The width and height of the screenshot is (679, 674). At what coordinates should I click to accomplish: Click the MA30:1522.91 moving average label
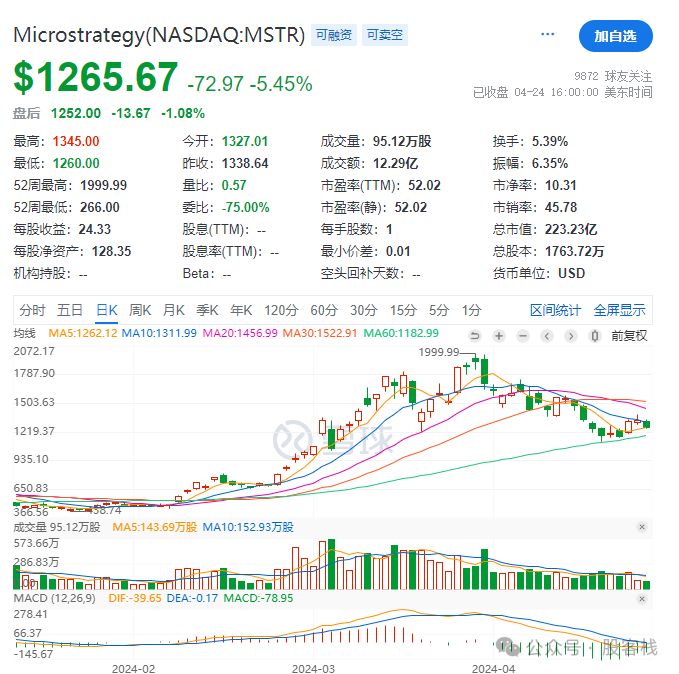click(x=320, y=333)
